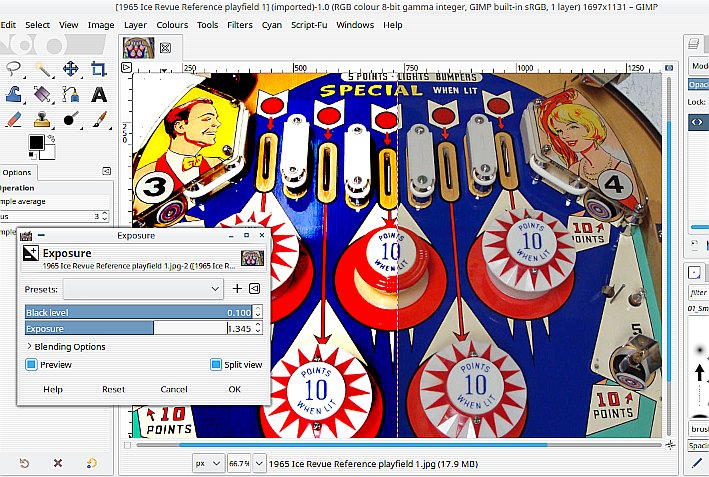
Task: Select the Move tool
Action: (x=71, y=69)
